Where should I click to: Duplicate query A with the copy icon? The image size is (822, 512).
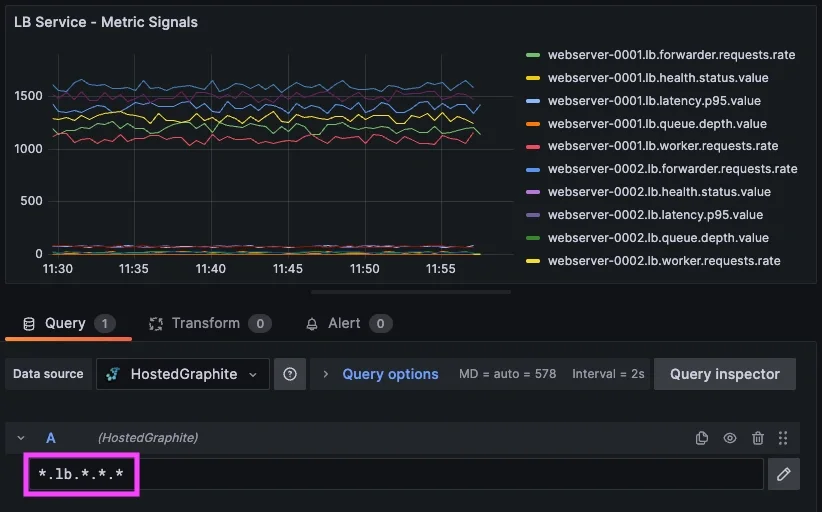click(x=701, y=438)
